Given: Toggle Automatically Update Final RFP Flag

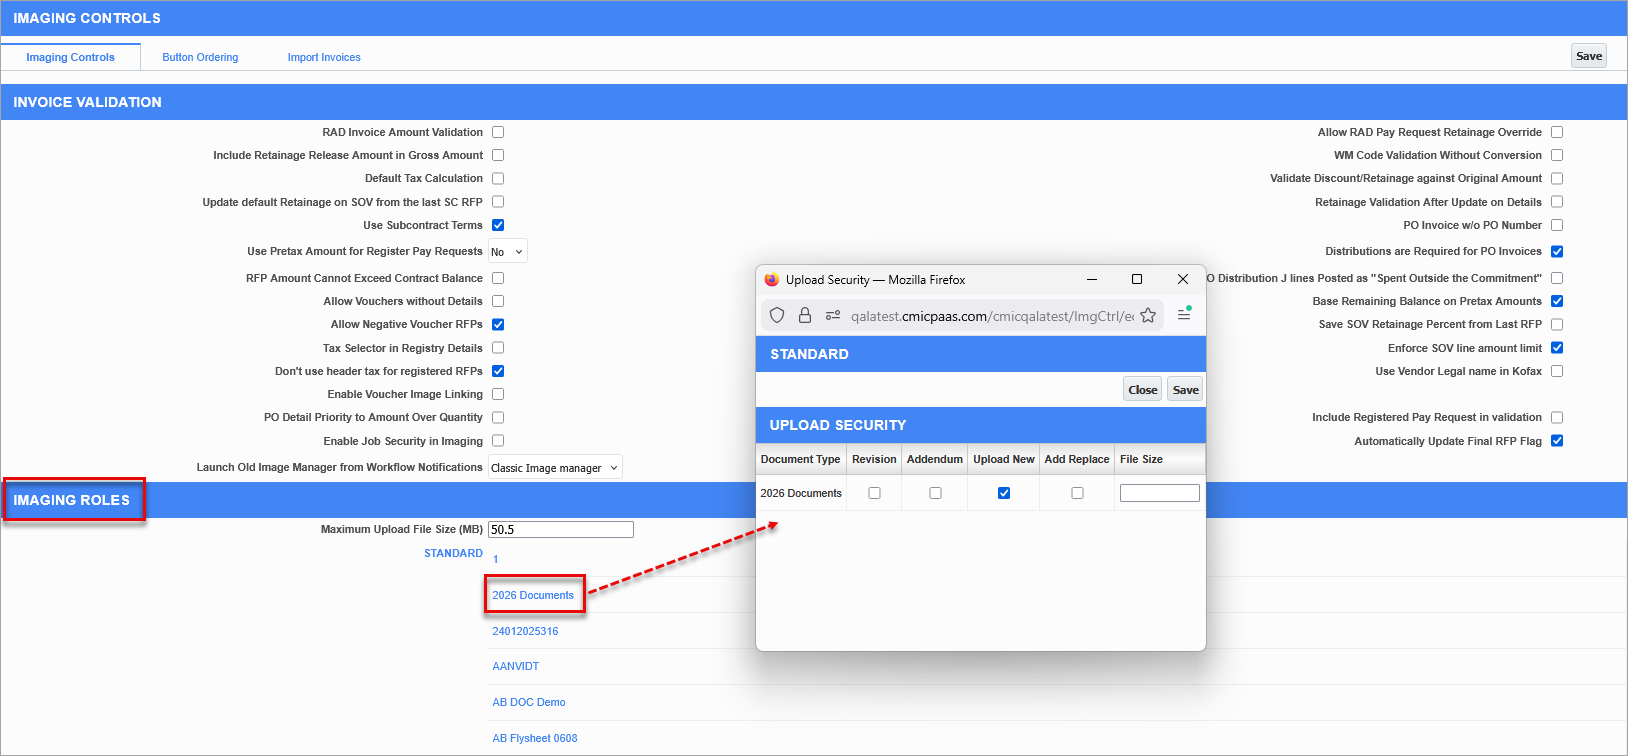Looking at the screenshot, I should [1557, 441].
